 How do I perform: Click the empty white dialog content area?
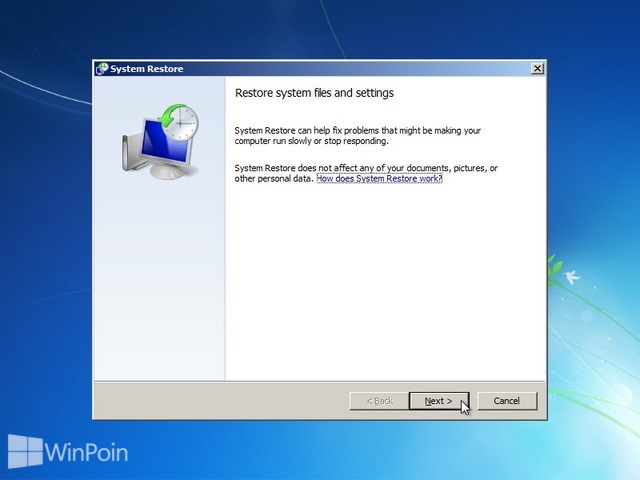coord(385,282)
